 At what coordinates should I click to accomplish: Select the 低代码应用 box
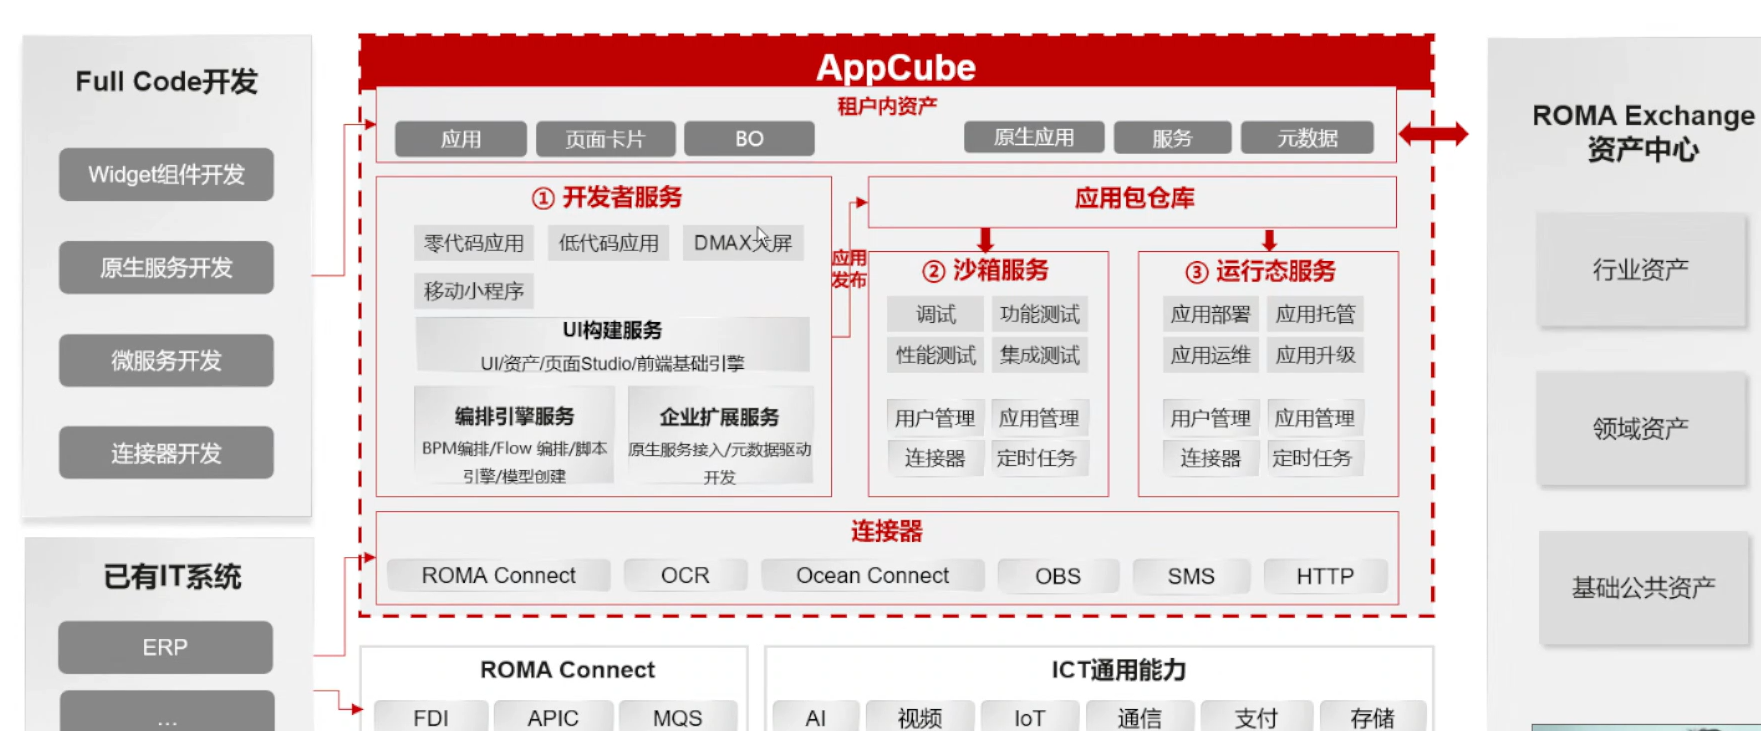click(x=609, y=243)
